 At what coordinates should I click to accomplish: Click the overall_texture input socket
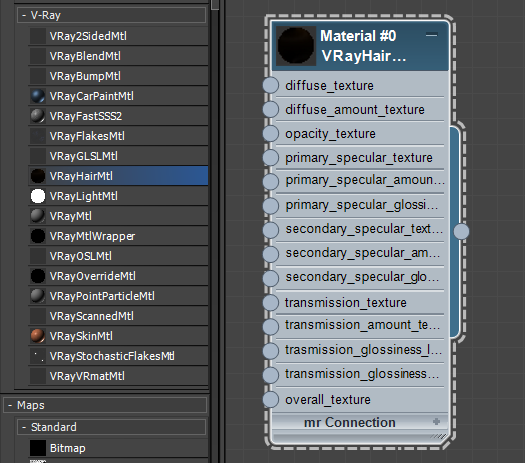tap(271, 399)
